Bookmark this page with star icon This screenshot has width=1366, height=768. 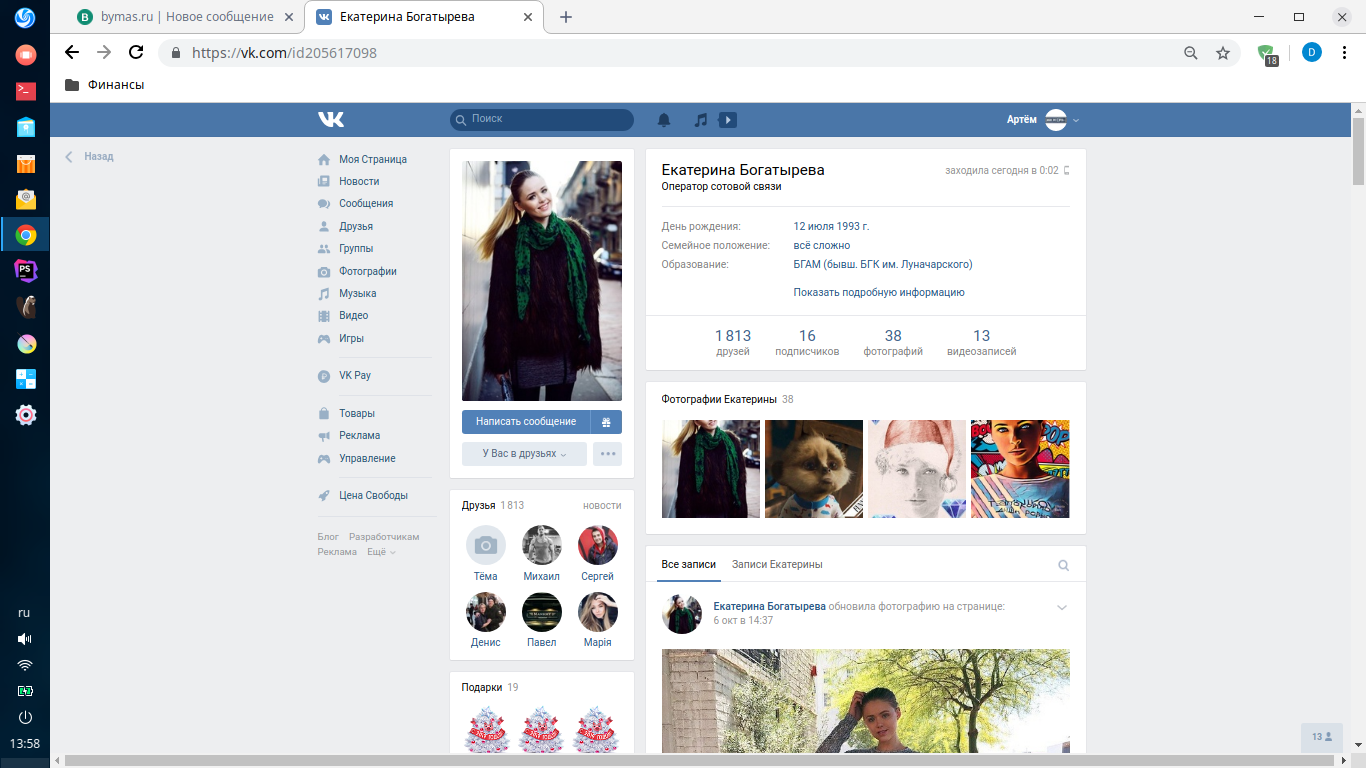click(1222, 53)
